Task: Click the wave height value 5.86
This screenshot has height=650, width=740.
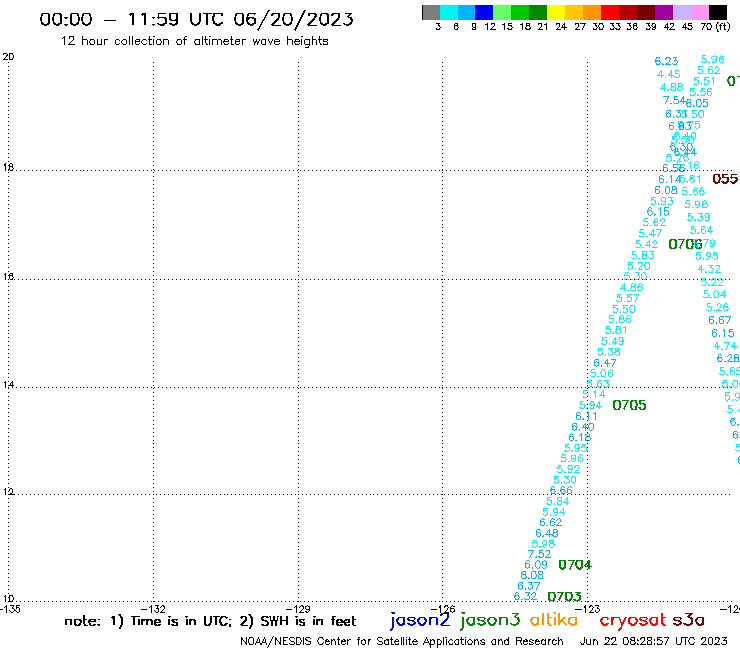Action: [x=620, y=320]
